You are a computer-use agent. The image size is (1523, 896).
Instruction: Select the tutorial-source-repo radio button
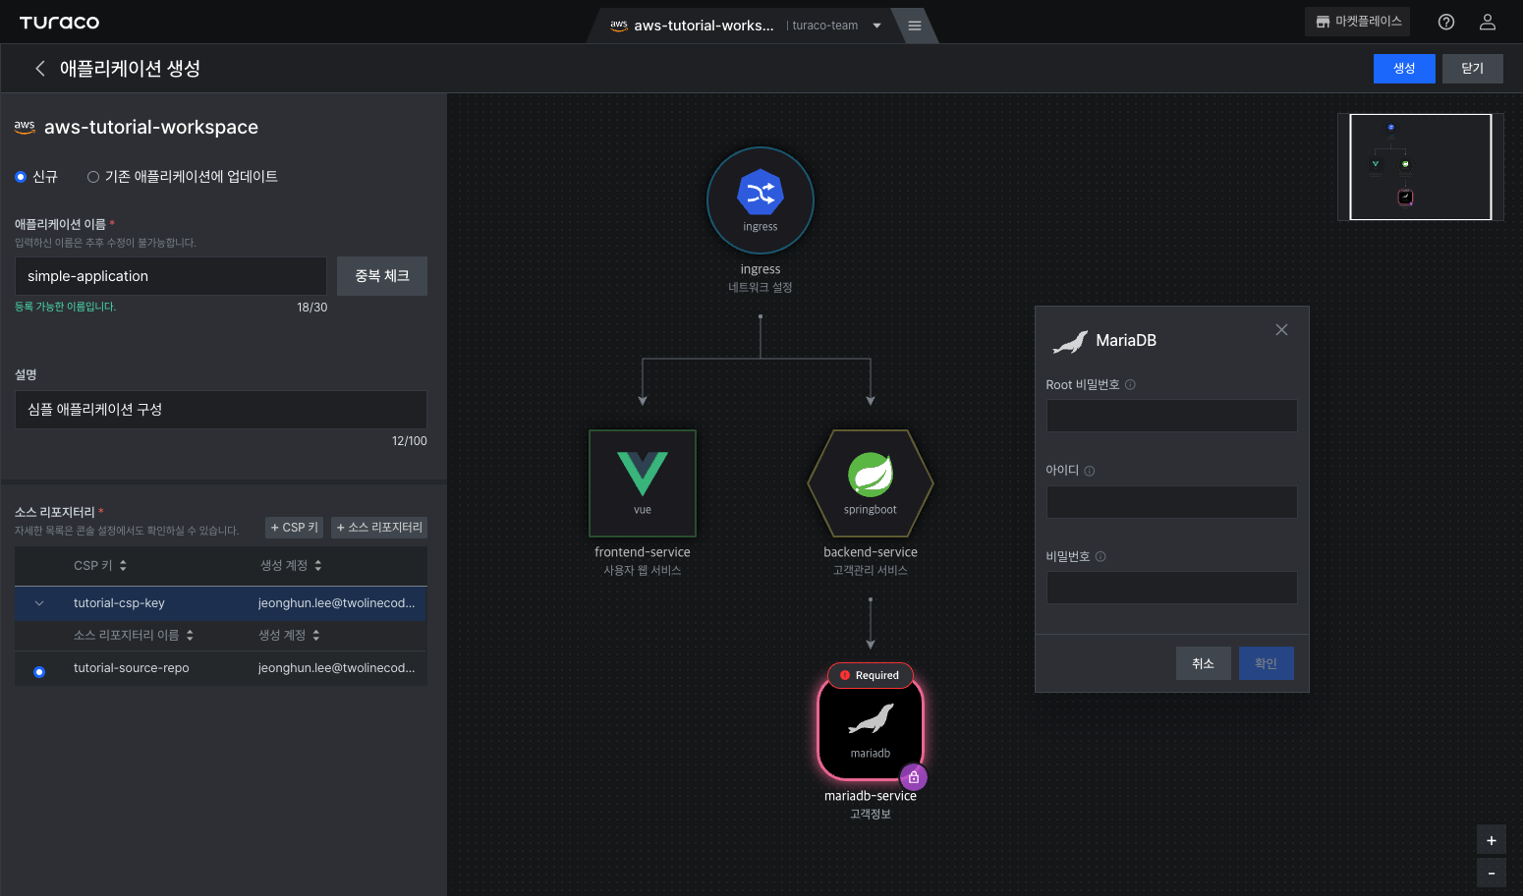coord(39,672)
